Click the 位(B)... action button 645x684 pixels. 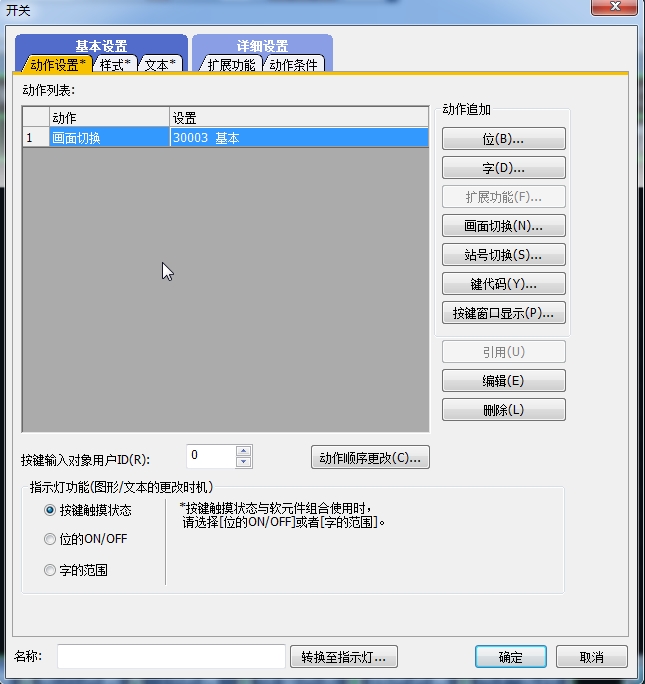coord(503,139)
